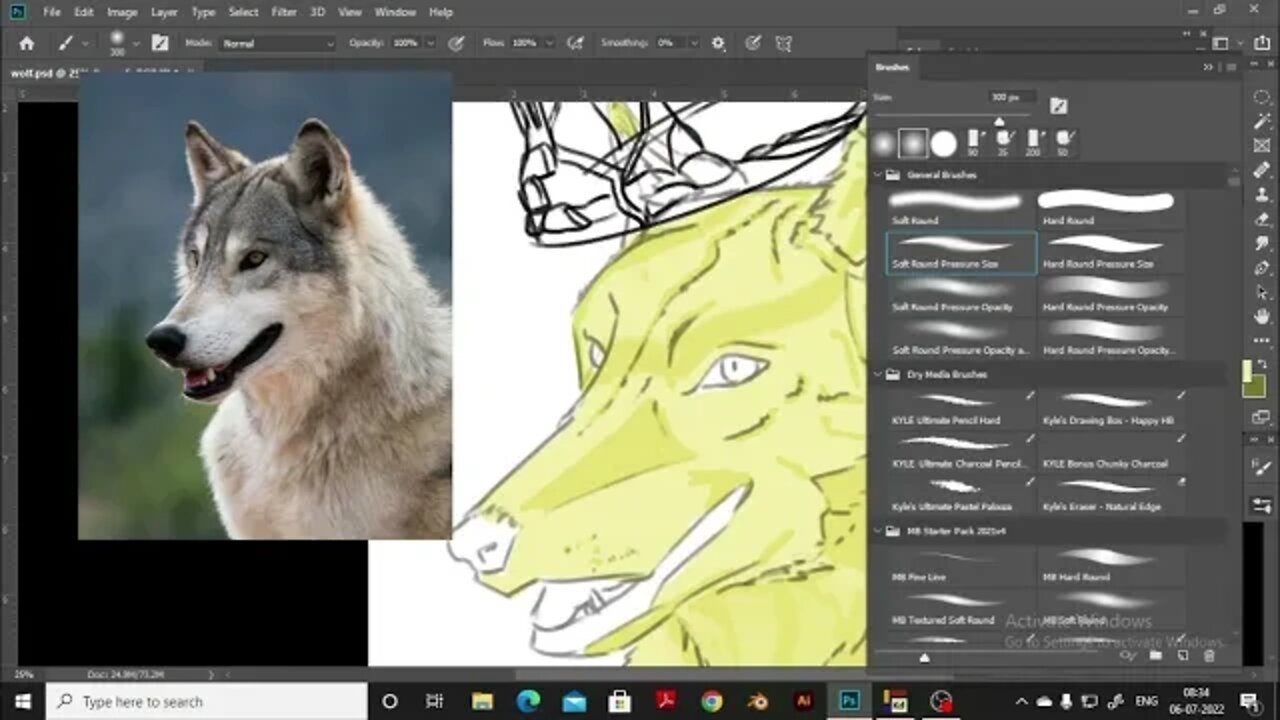Screen dimensions: 1280x720
Task: Delete brush trash icon
Action: tap(1208, 656)
